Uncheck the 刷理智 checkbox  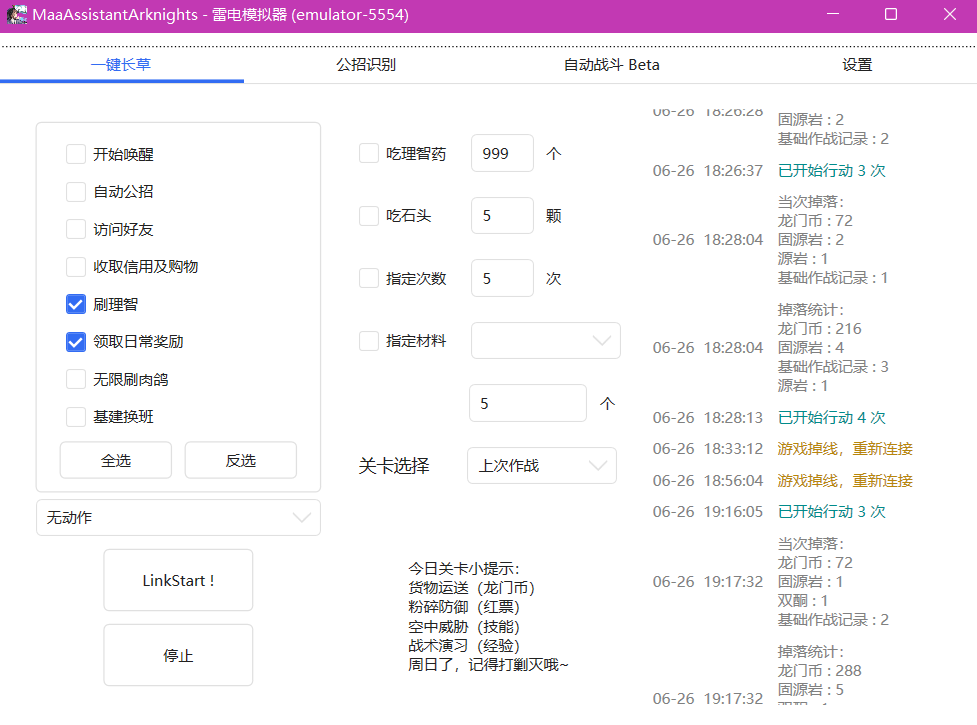(76, 304)
